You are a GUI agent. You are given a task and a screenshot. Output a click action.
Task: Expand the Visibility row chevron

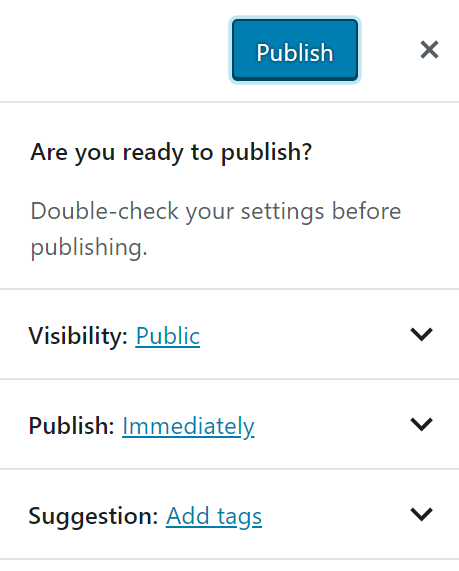[421, 334]
